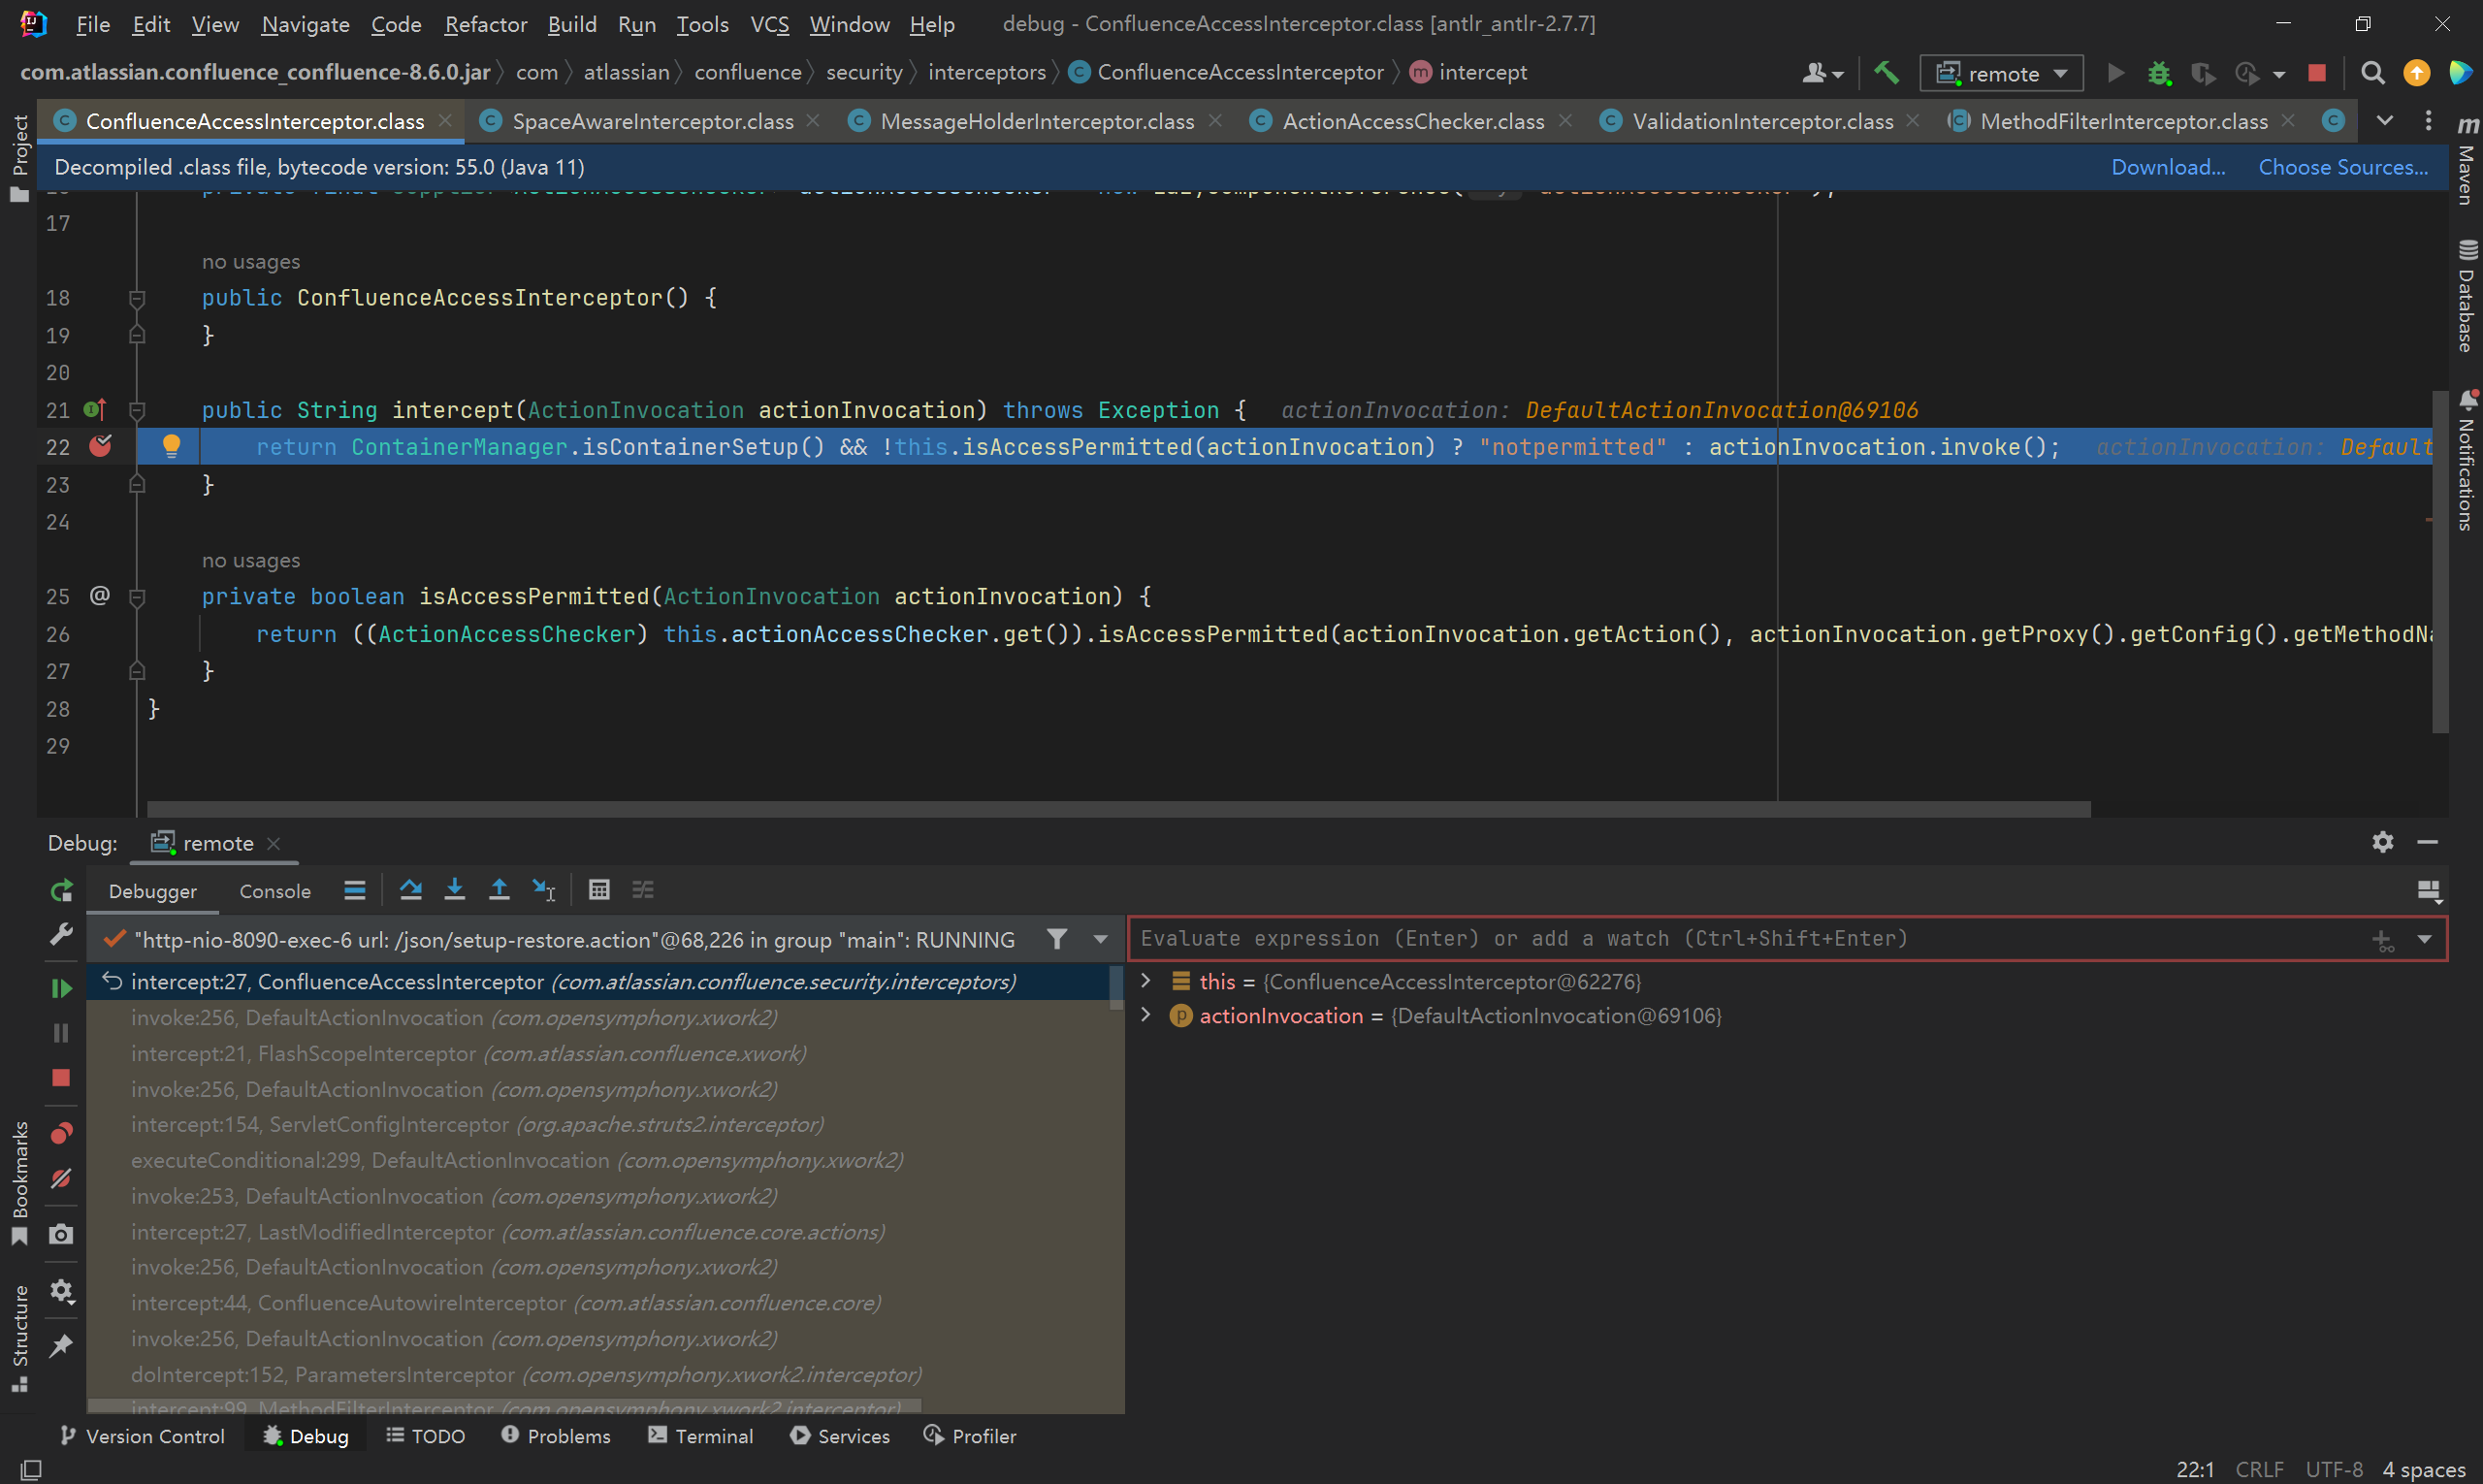Click the intention light bulb on line 22
This screenshot has width=2483, height=1484.
tap(171, 446)
